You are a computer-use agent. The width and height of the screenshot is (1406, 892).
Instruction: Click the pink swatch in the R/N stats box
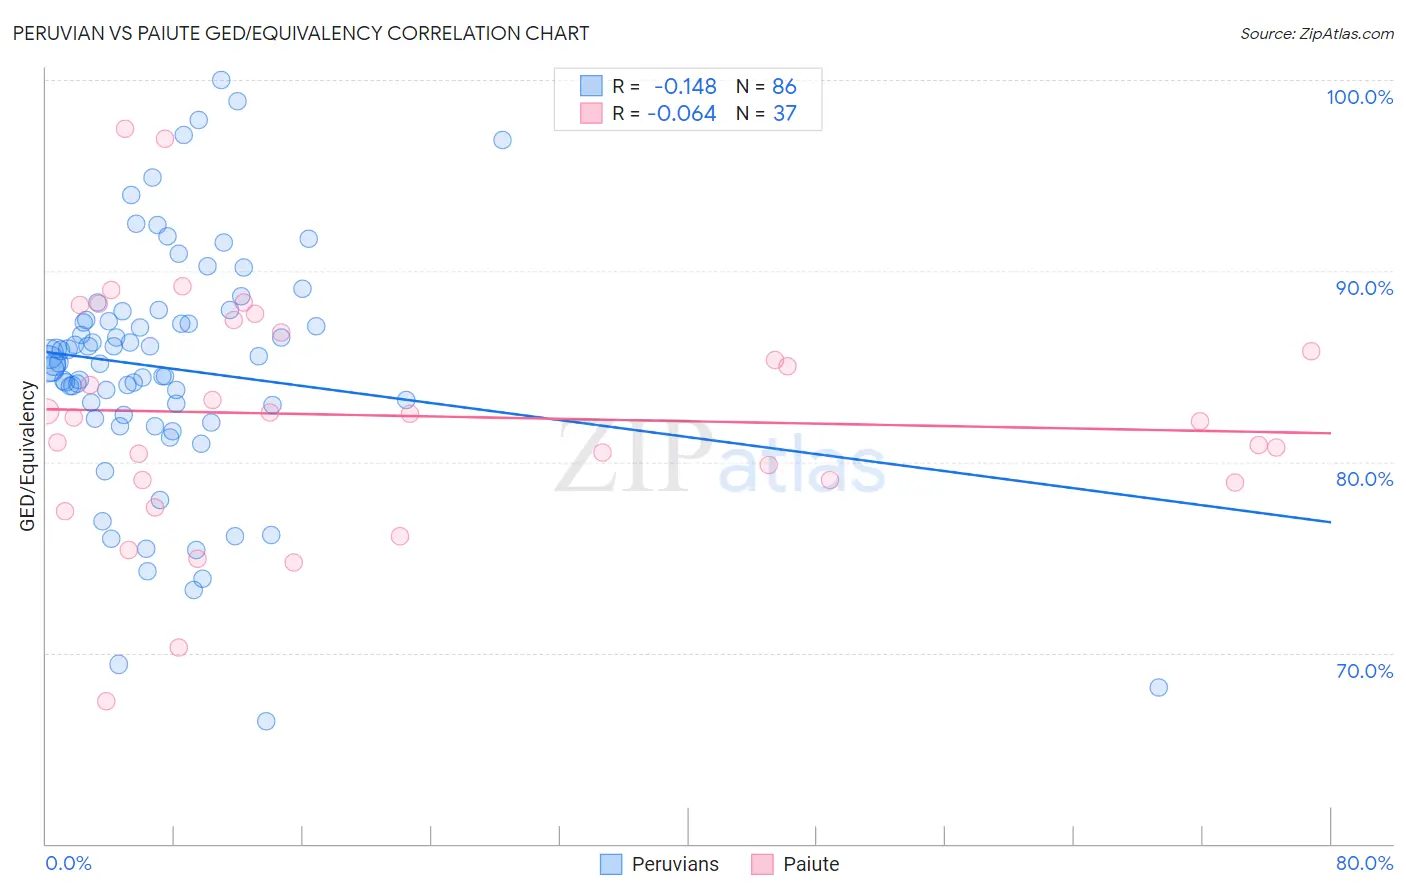(591, 113)
